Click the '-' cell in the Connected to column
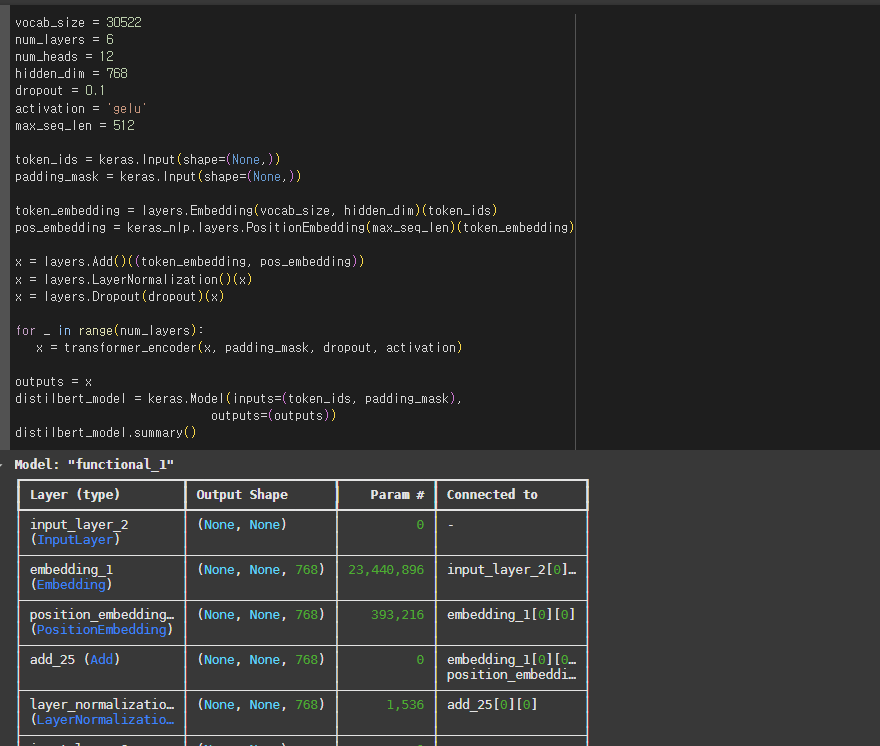The image size is (880, 746). click(451, 525)
